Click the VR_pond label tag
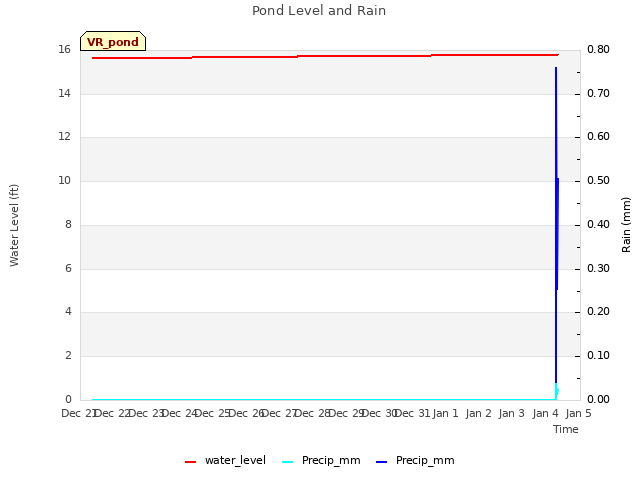640x480 pixels. click(113, 41)
